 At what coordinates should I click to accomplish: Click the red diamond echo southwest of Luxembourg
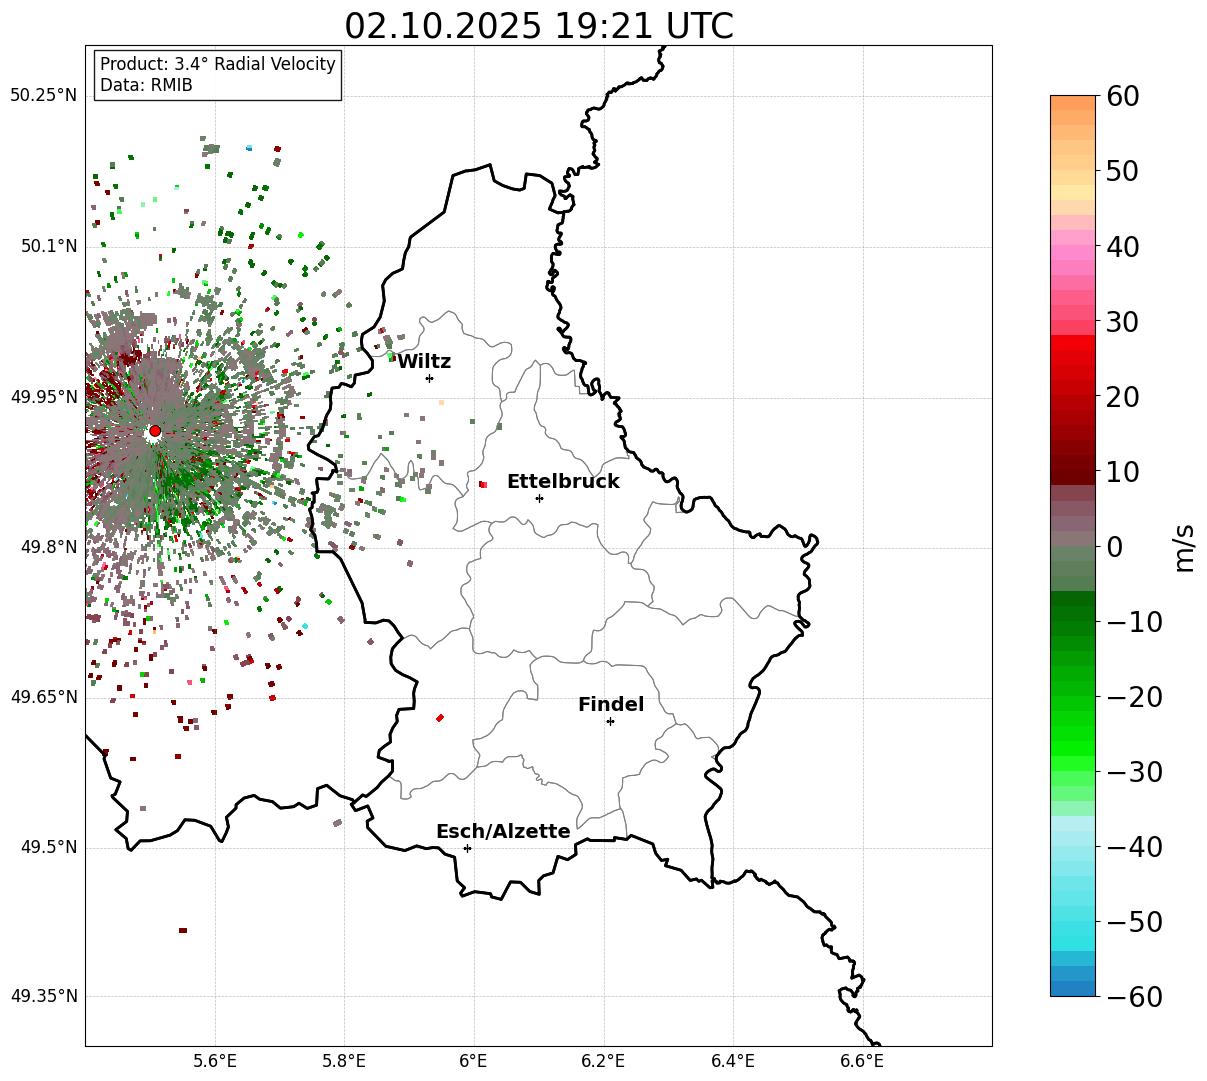[x=439, y=718]
